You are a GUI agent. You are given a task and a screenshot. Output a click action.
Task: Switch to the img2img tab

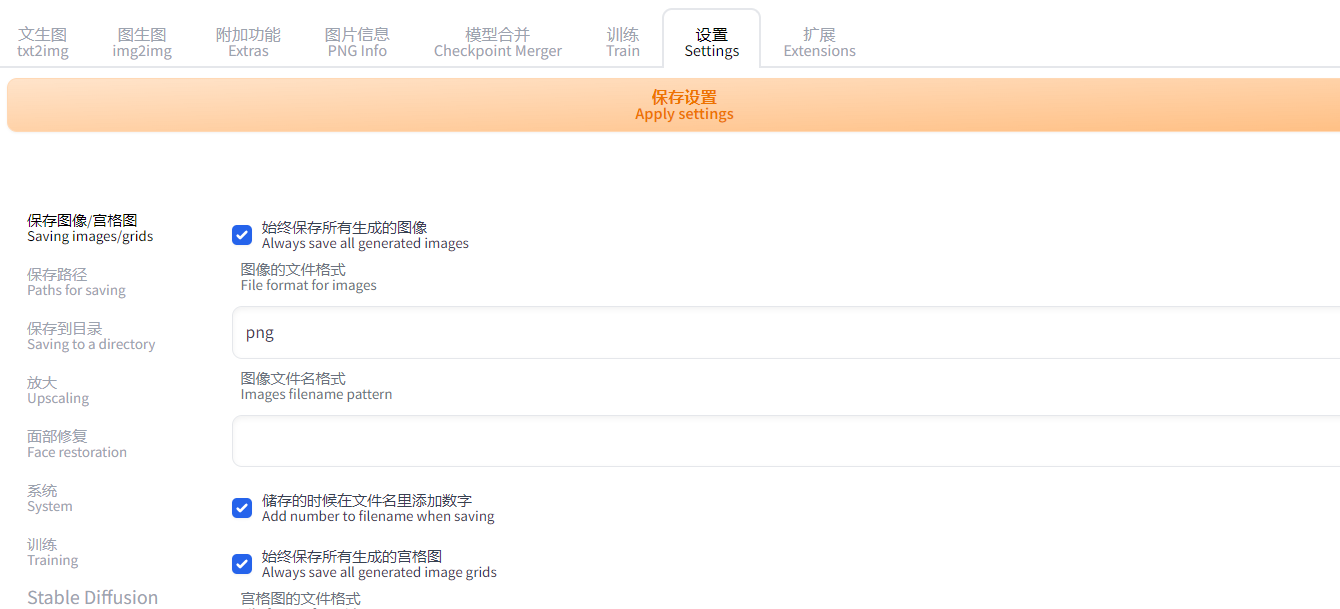point(142,42)
